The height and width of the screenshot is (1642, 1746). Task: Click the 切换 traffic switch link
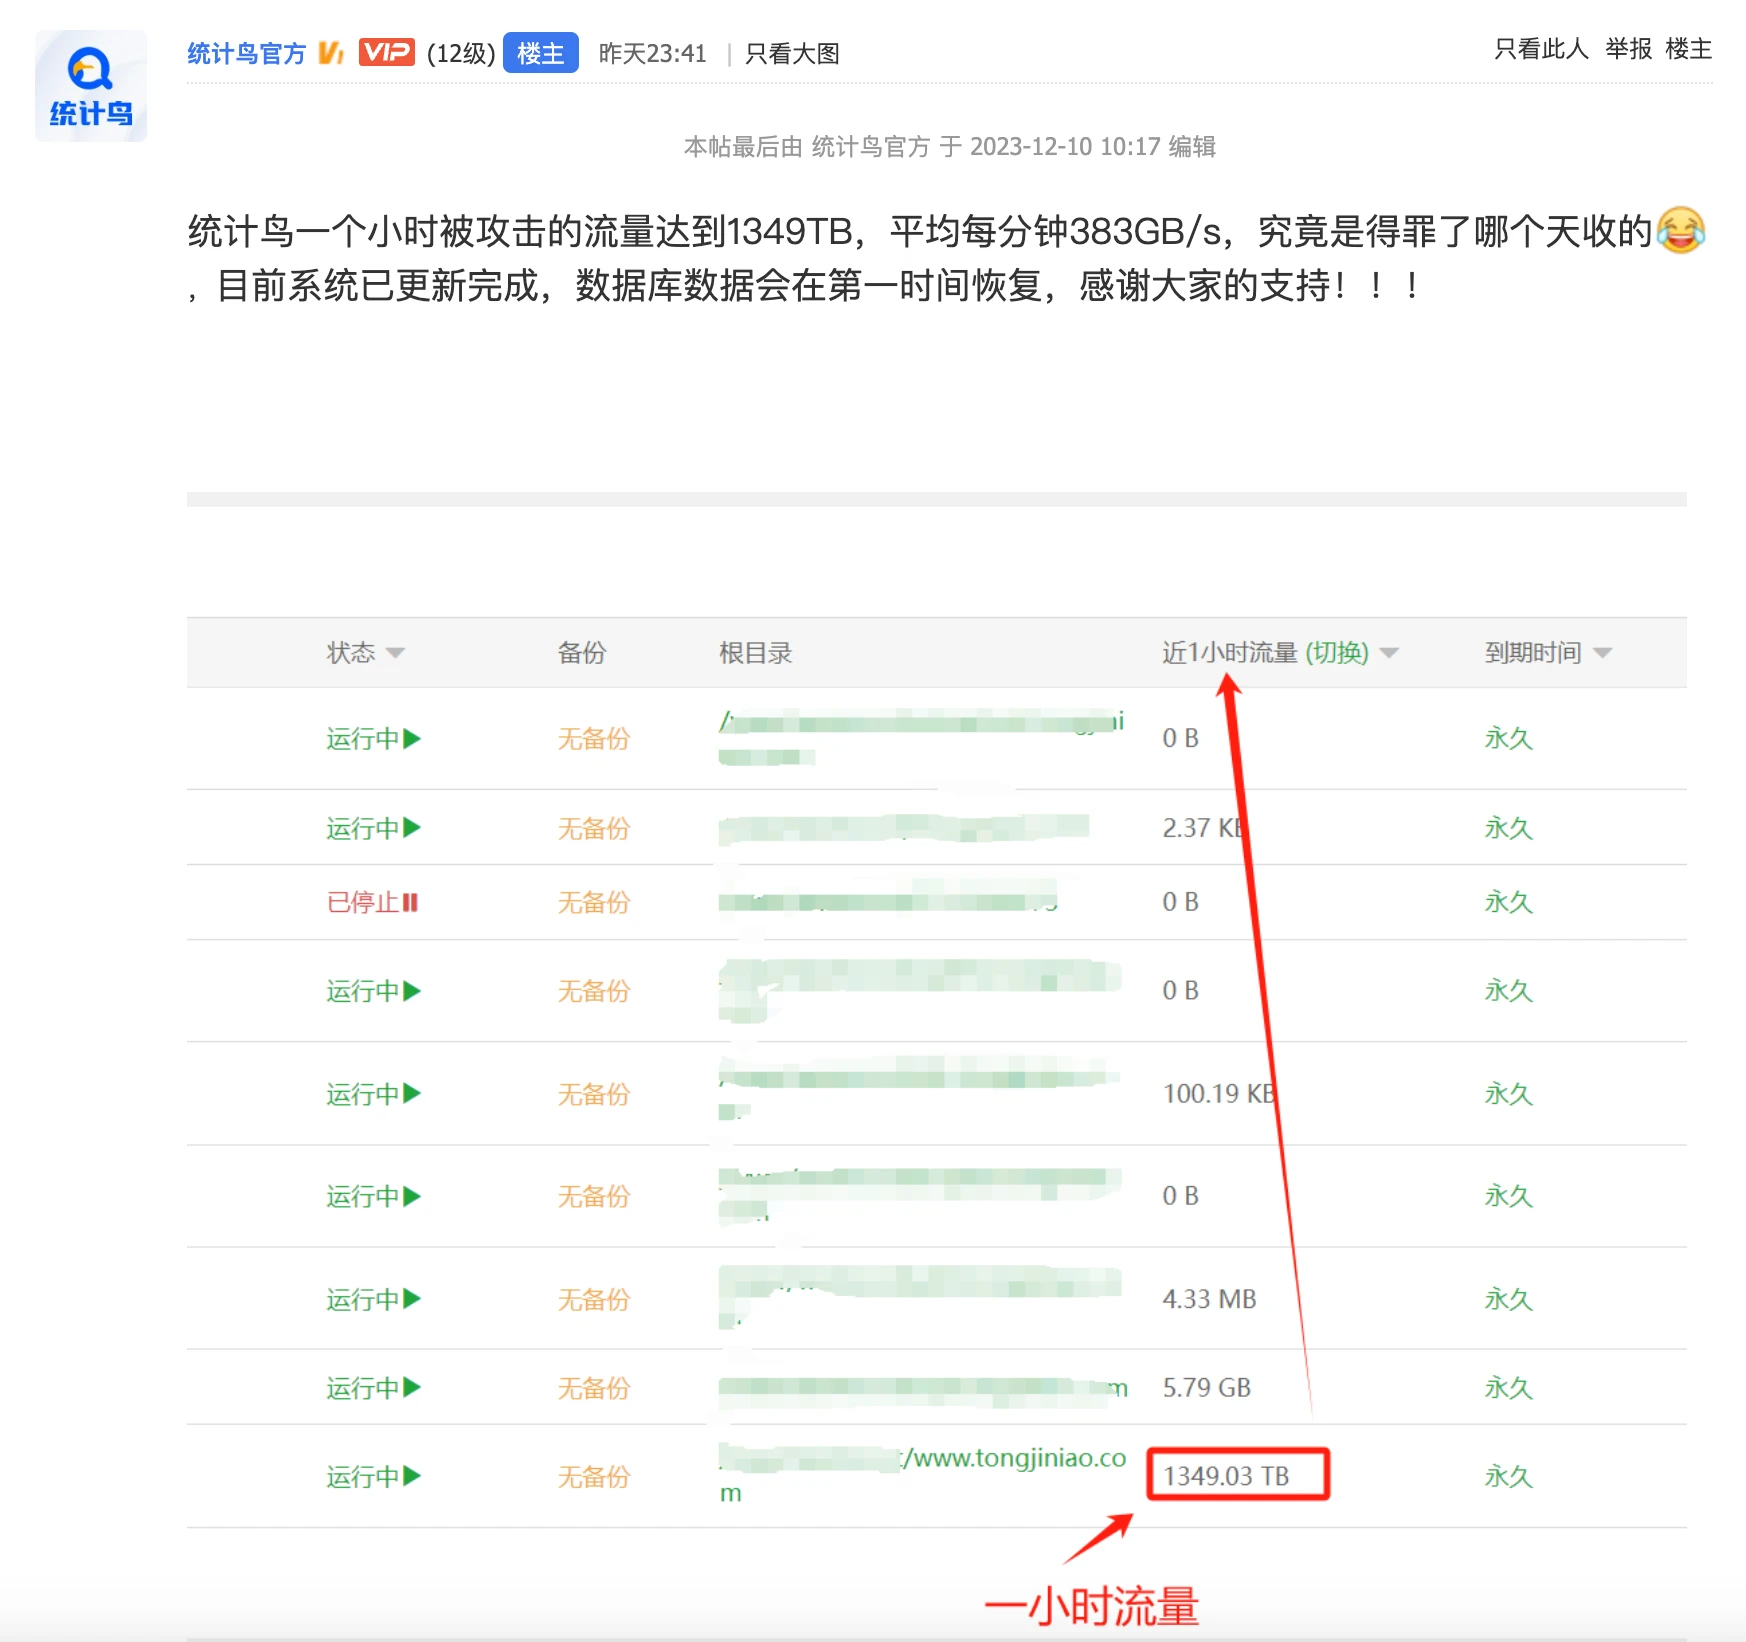click(1337, 653)
